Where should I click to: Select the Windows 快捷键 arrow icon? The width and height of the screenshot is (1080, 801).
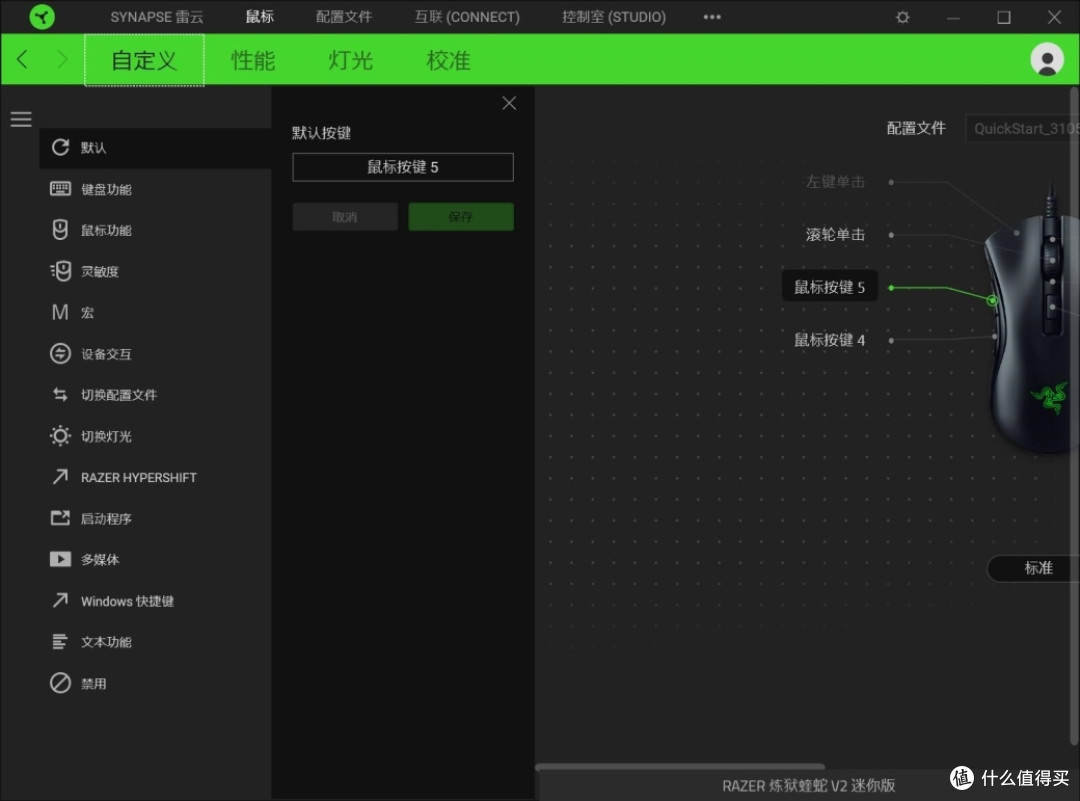point(61,601)
